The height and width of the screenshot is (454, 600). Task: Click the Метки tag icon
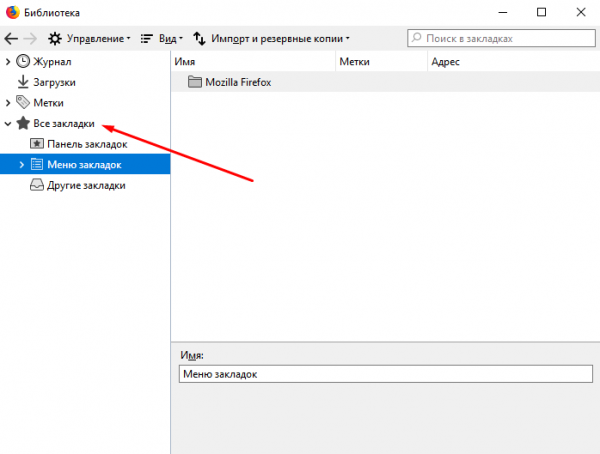[23, 103]
